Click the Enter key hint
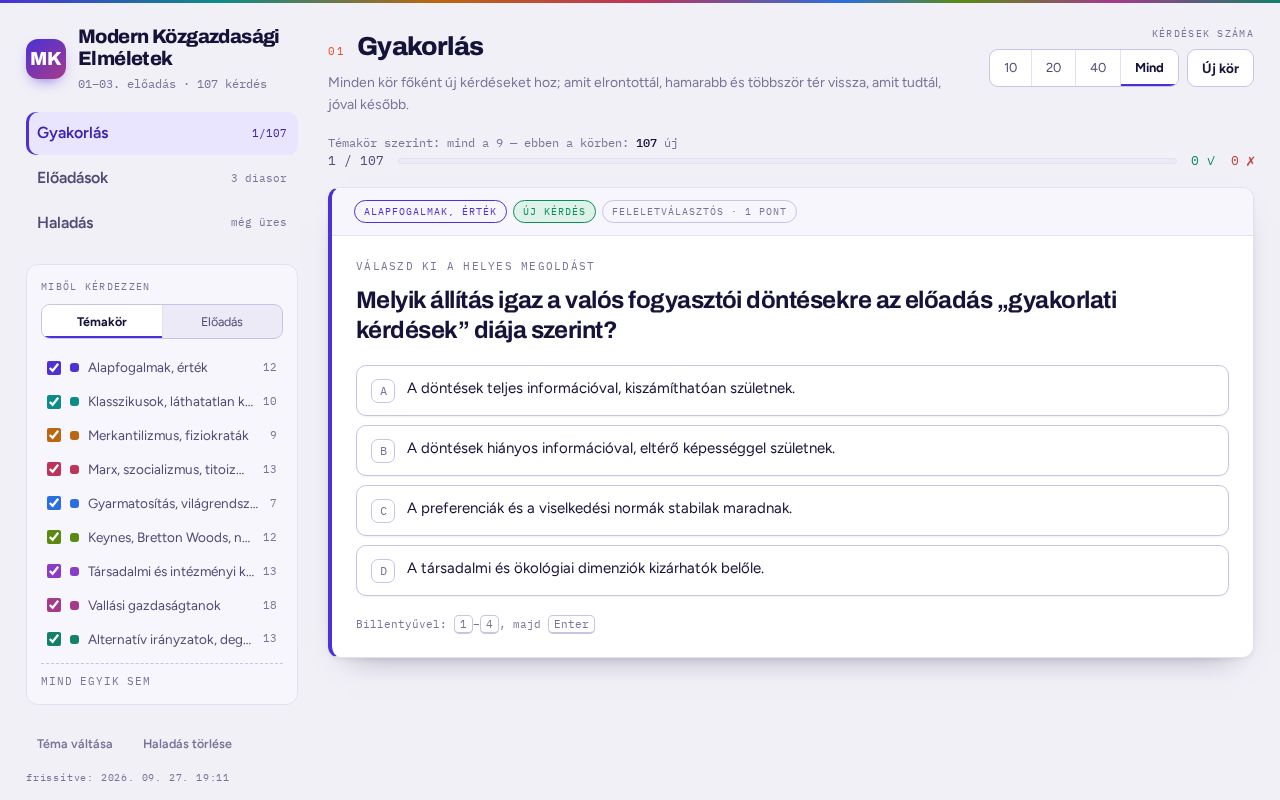Image resolution: width=1280 pixels, height=800 pixels. tap(571, 625)
